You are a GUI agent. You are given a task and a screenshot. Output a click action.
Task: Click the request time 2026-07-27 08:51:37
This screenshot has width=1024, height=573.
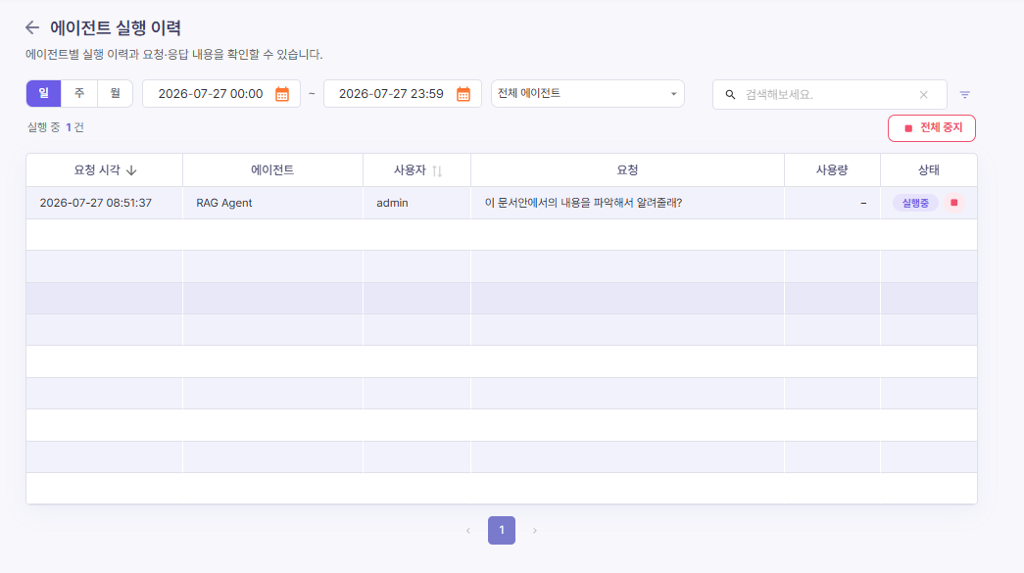(x=95, y=203)
